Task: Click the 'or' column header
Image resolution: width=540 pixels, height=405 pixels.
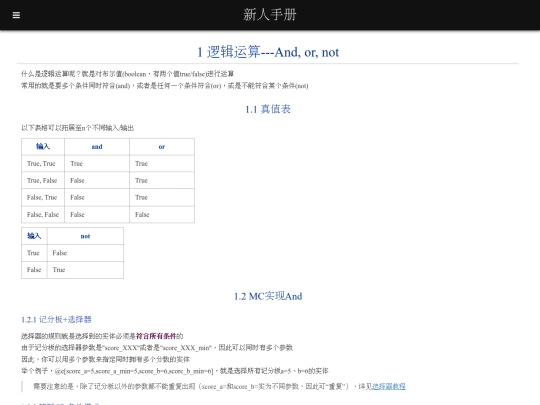Action: click(x=162, y=147)
